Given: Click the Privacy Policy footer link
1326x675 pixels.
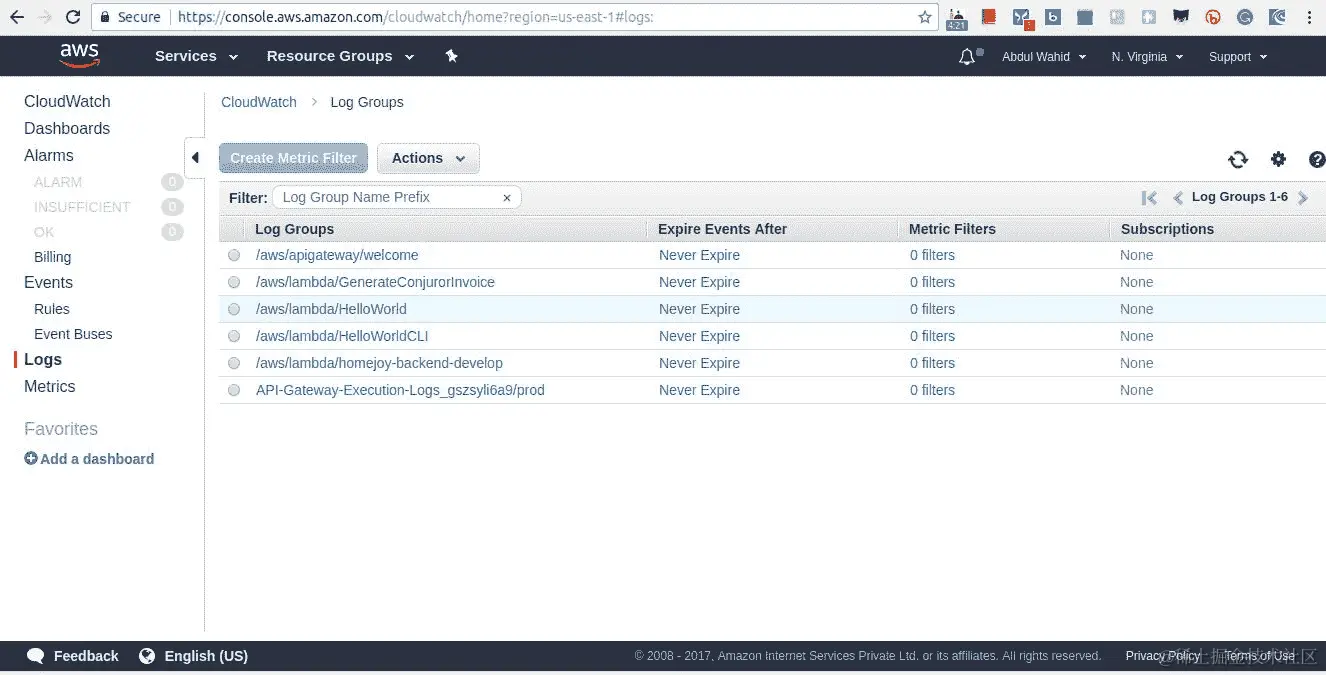Looking at the screenshot, I should coord(1163,656).
